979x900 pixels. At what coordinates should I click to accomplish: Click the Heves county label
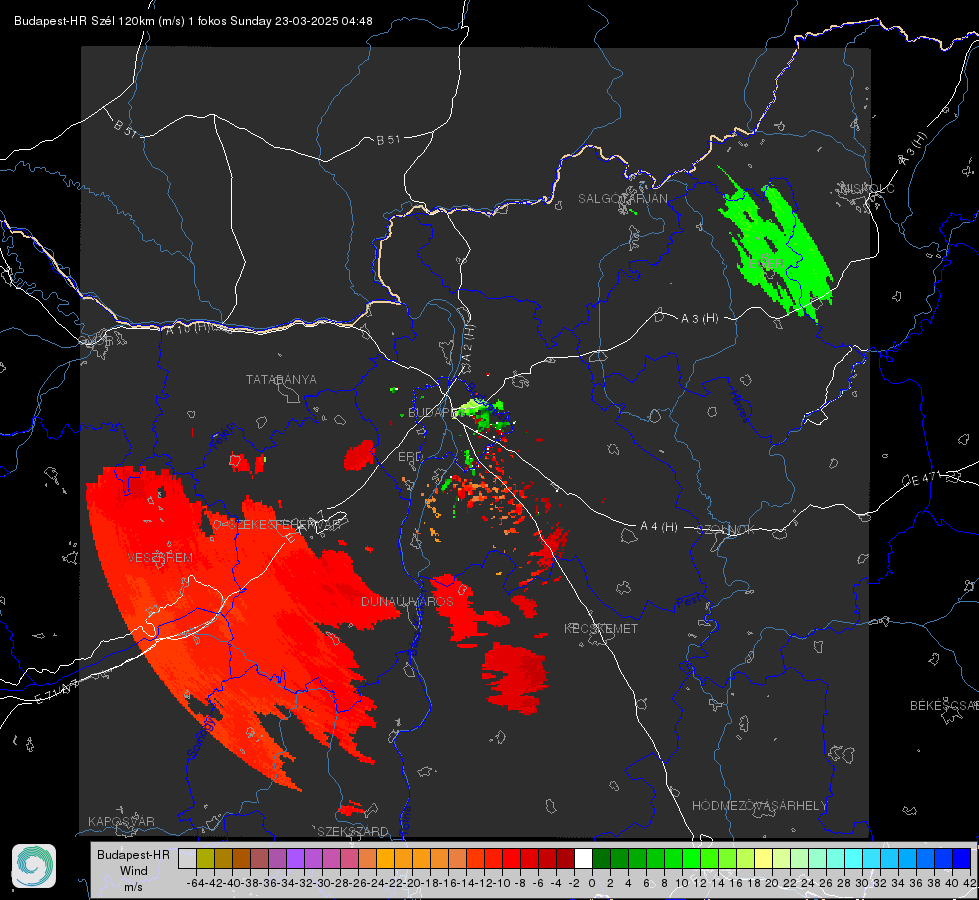click(740, 406)
